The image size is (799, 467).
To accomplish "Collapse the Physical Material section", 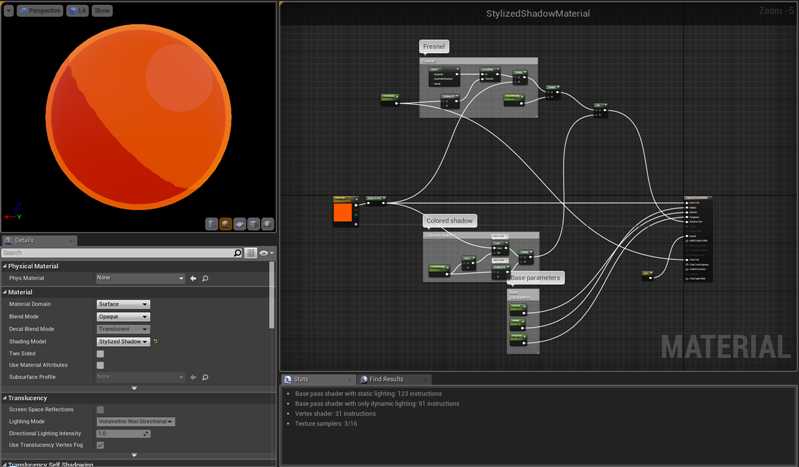I will tap(5, 266).
